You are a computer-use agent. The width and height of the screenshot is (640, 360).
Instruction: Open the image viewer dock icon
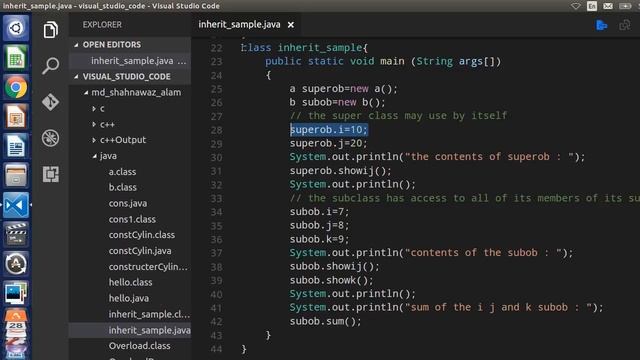click(16, 293)
